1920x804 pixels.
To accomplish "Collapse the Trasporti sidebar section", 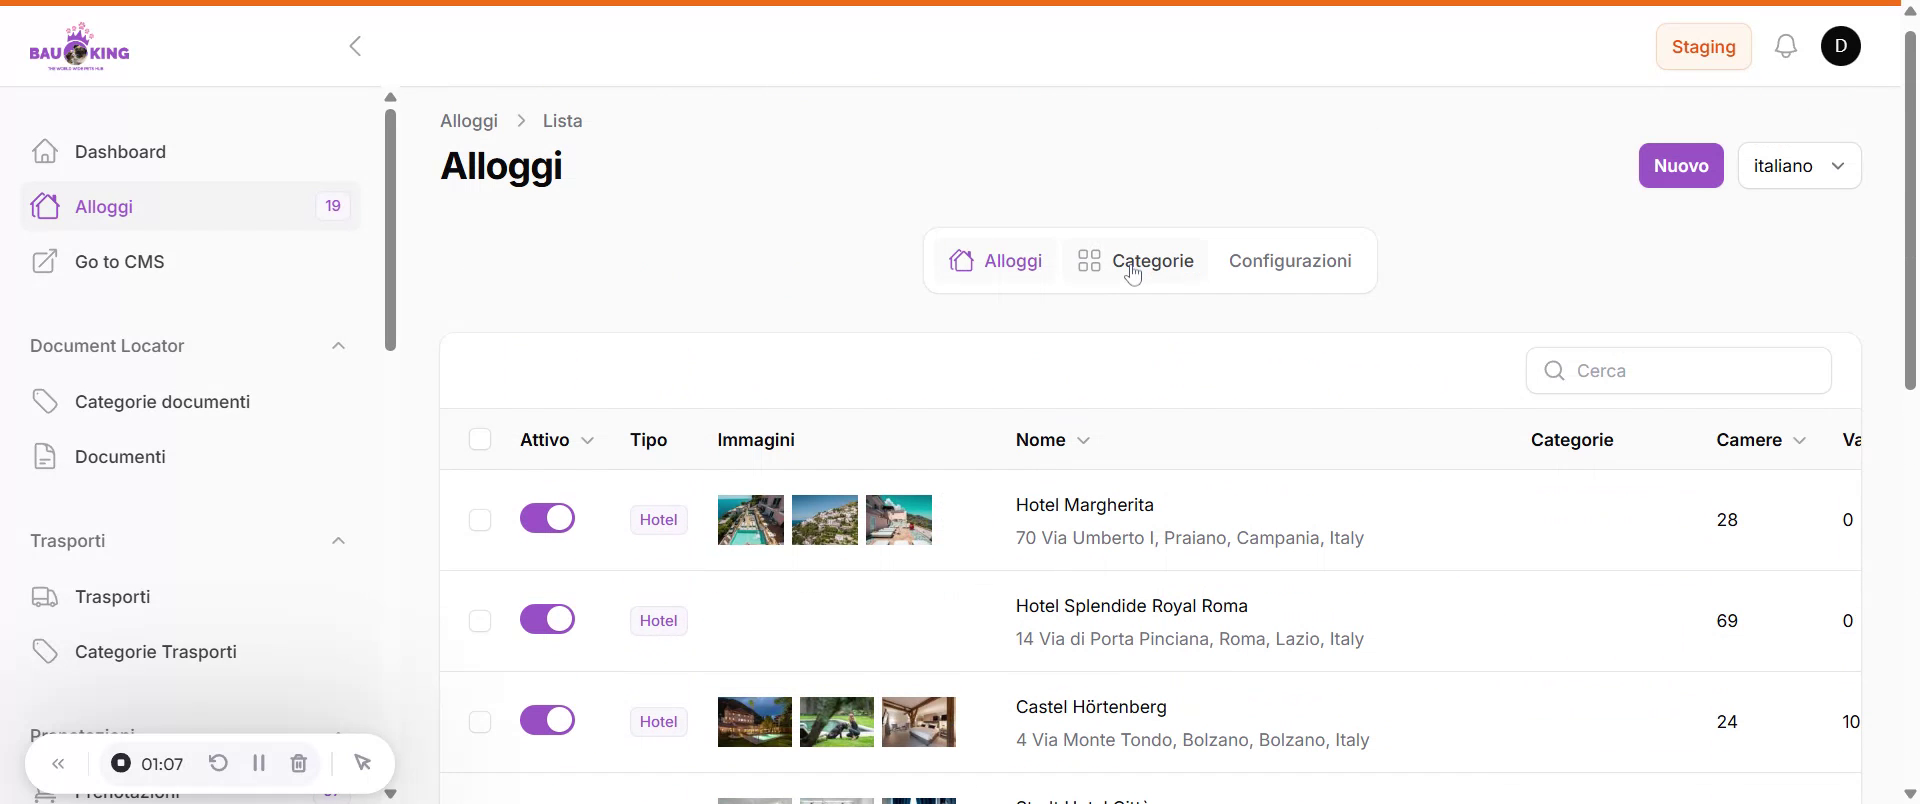I will (x=338, y=541).
